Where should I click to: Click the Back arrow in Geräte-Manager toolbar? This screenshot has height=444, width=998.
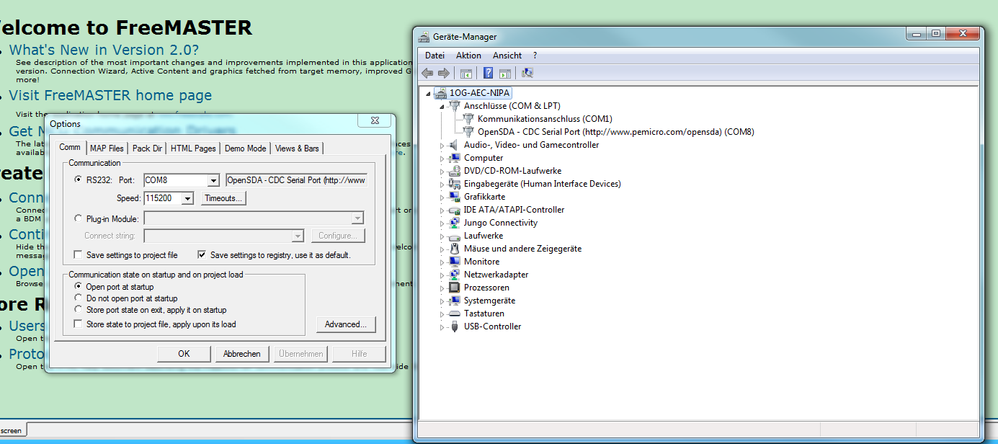pos(428,73)
